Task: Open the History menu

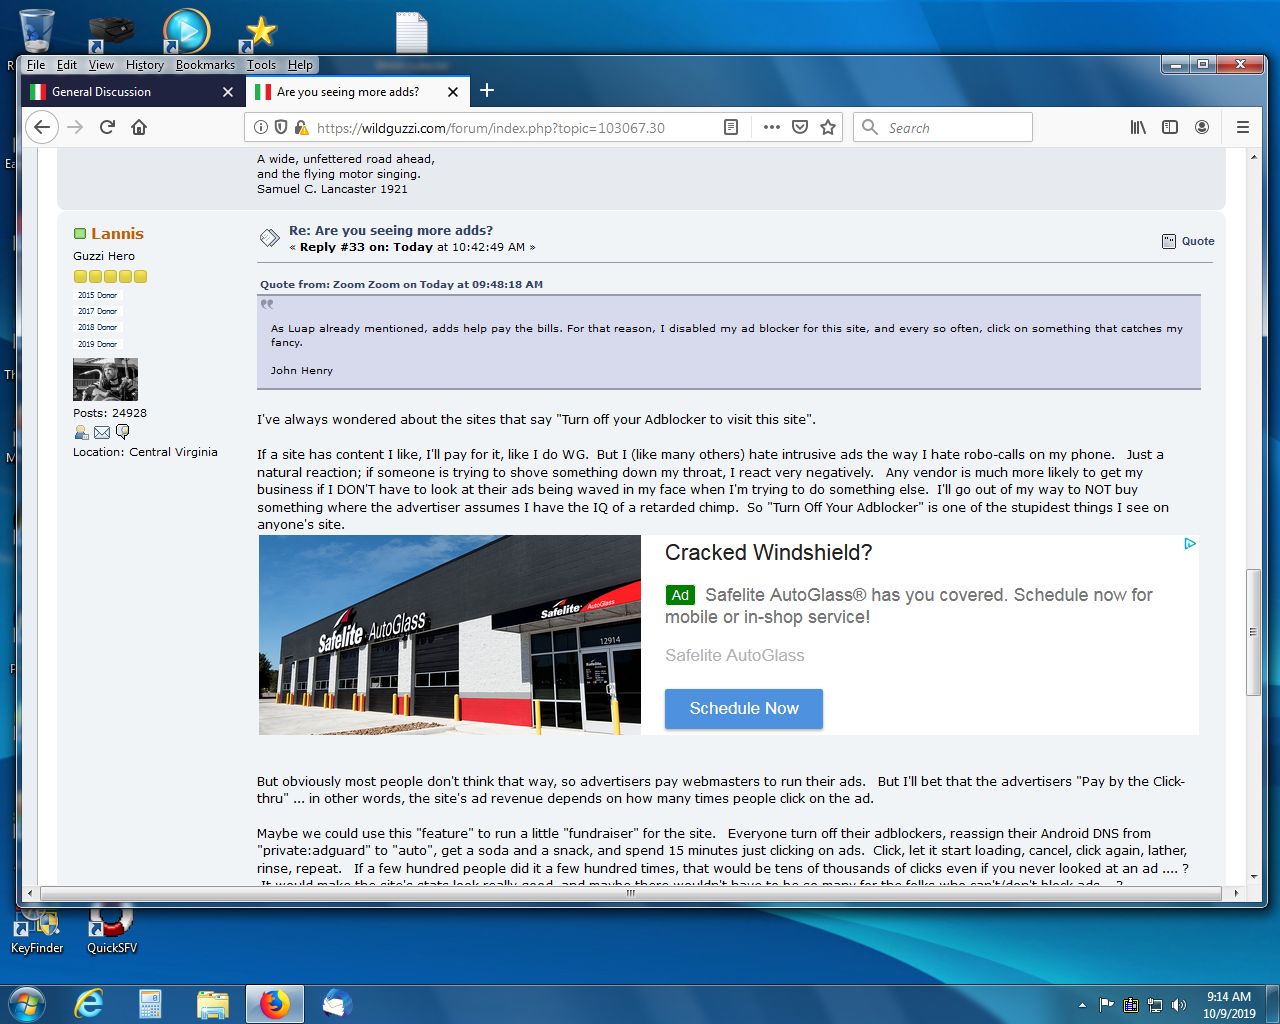Action: (x=145, y=65)
